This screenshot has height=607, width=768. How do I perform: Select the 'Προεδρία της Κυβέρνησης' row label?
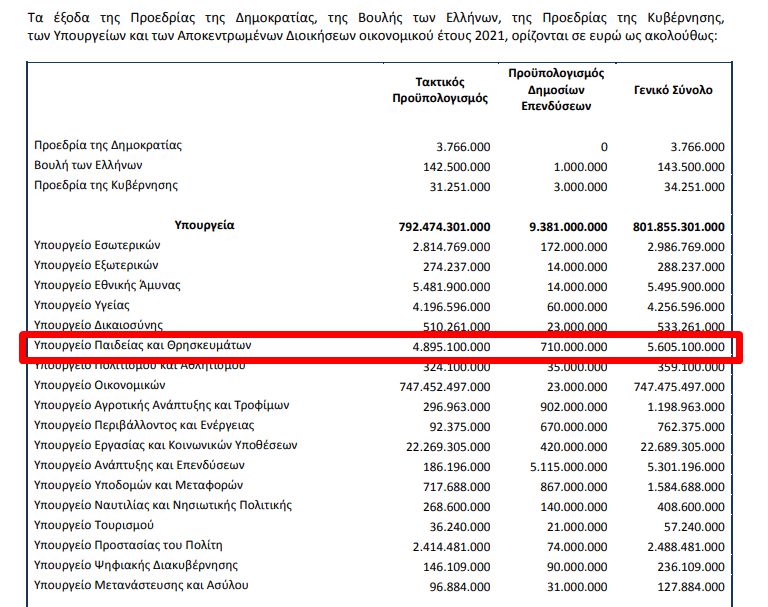[x=106, y=186]
